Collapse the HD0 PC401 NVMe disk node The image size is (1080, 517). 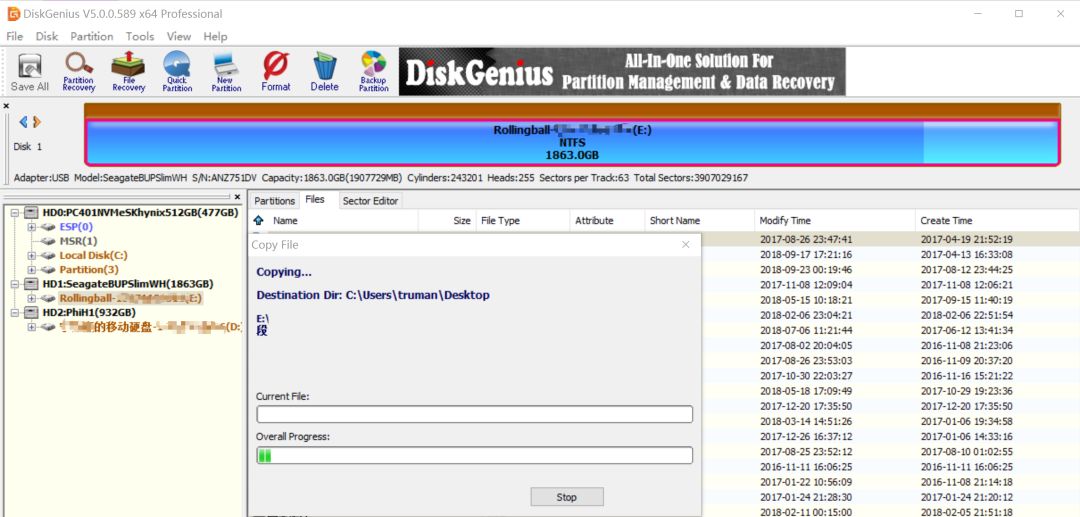[x=15, y=213]
